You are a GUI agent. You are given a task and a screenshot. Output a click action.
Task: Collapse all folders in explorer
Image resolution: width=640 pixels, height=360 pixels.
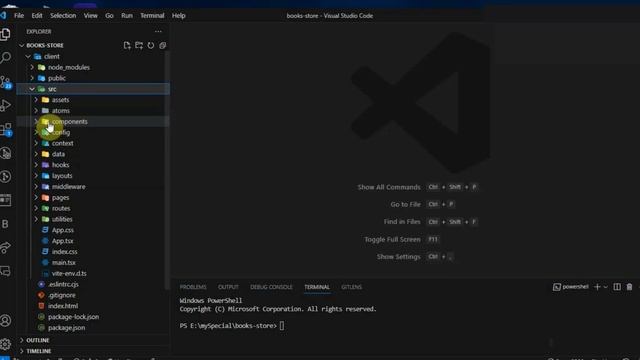point(162,45)
